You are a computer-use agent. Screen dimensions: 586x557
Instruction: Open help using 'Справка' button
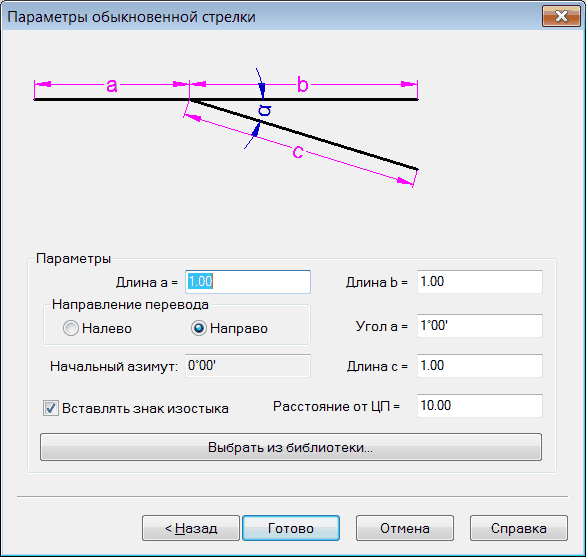coord(519,528)
